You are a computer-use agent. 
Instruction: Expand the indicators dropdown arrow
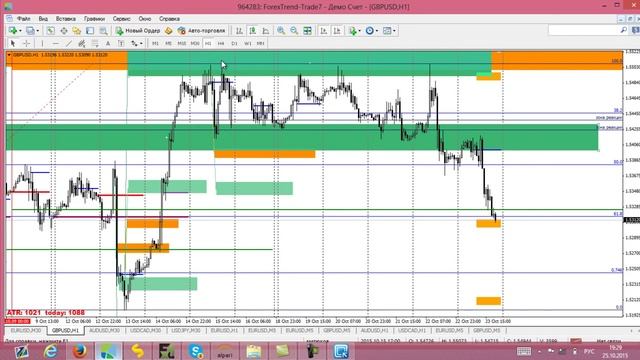click(360, 31)
